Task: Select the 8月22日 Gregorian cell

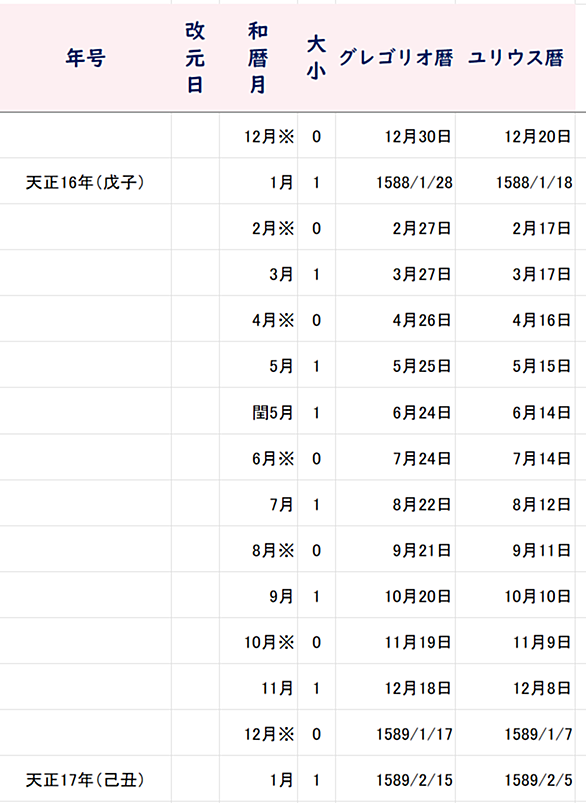Action: click(395, 504)
